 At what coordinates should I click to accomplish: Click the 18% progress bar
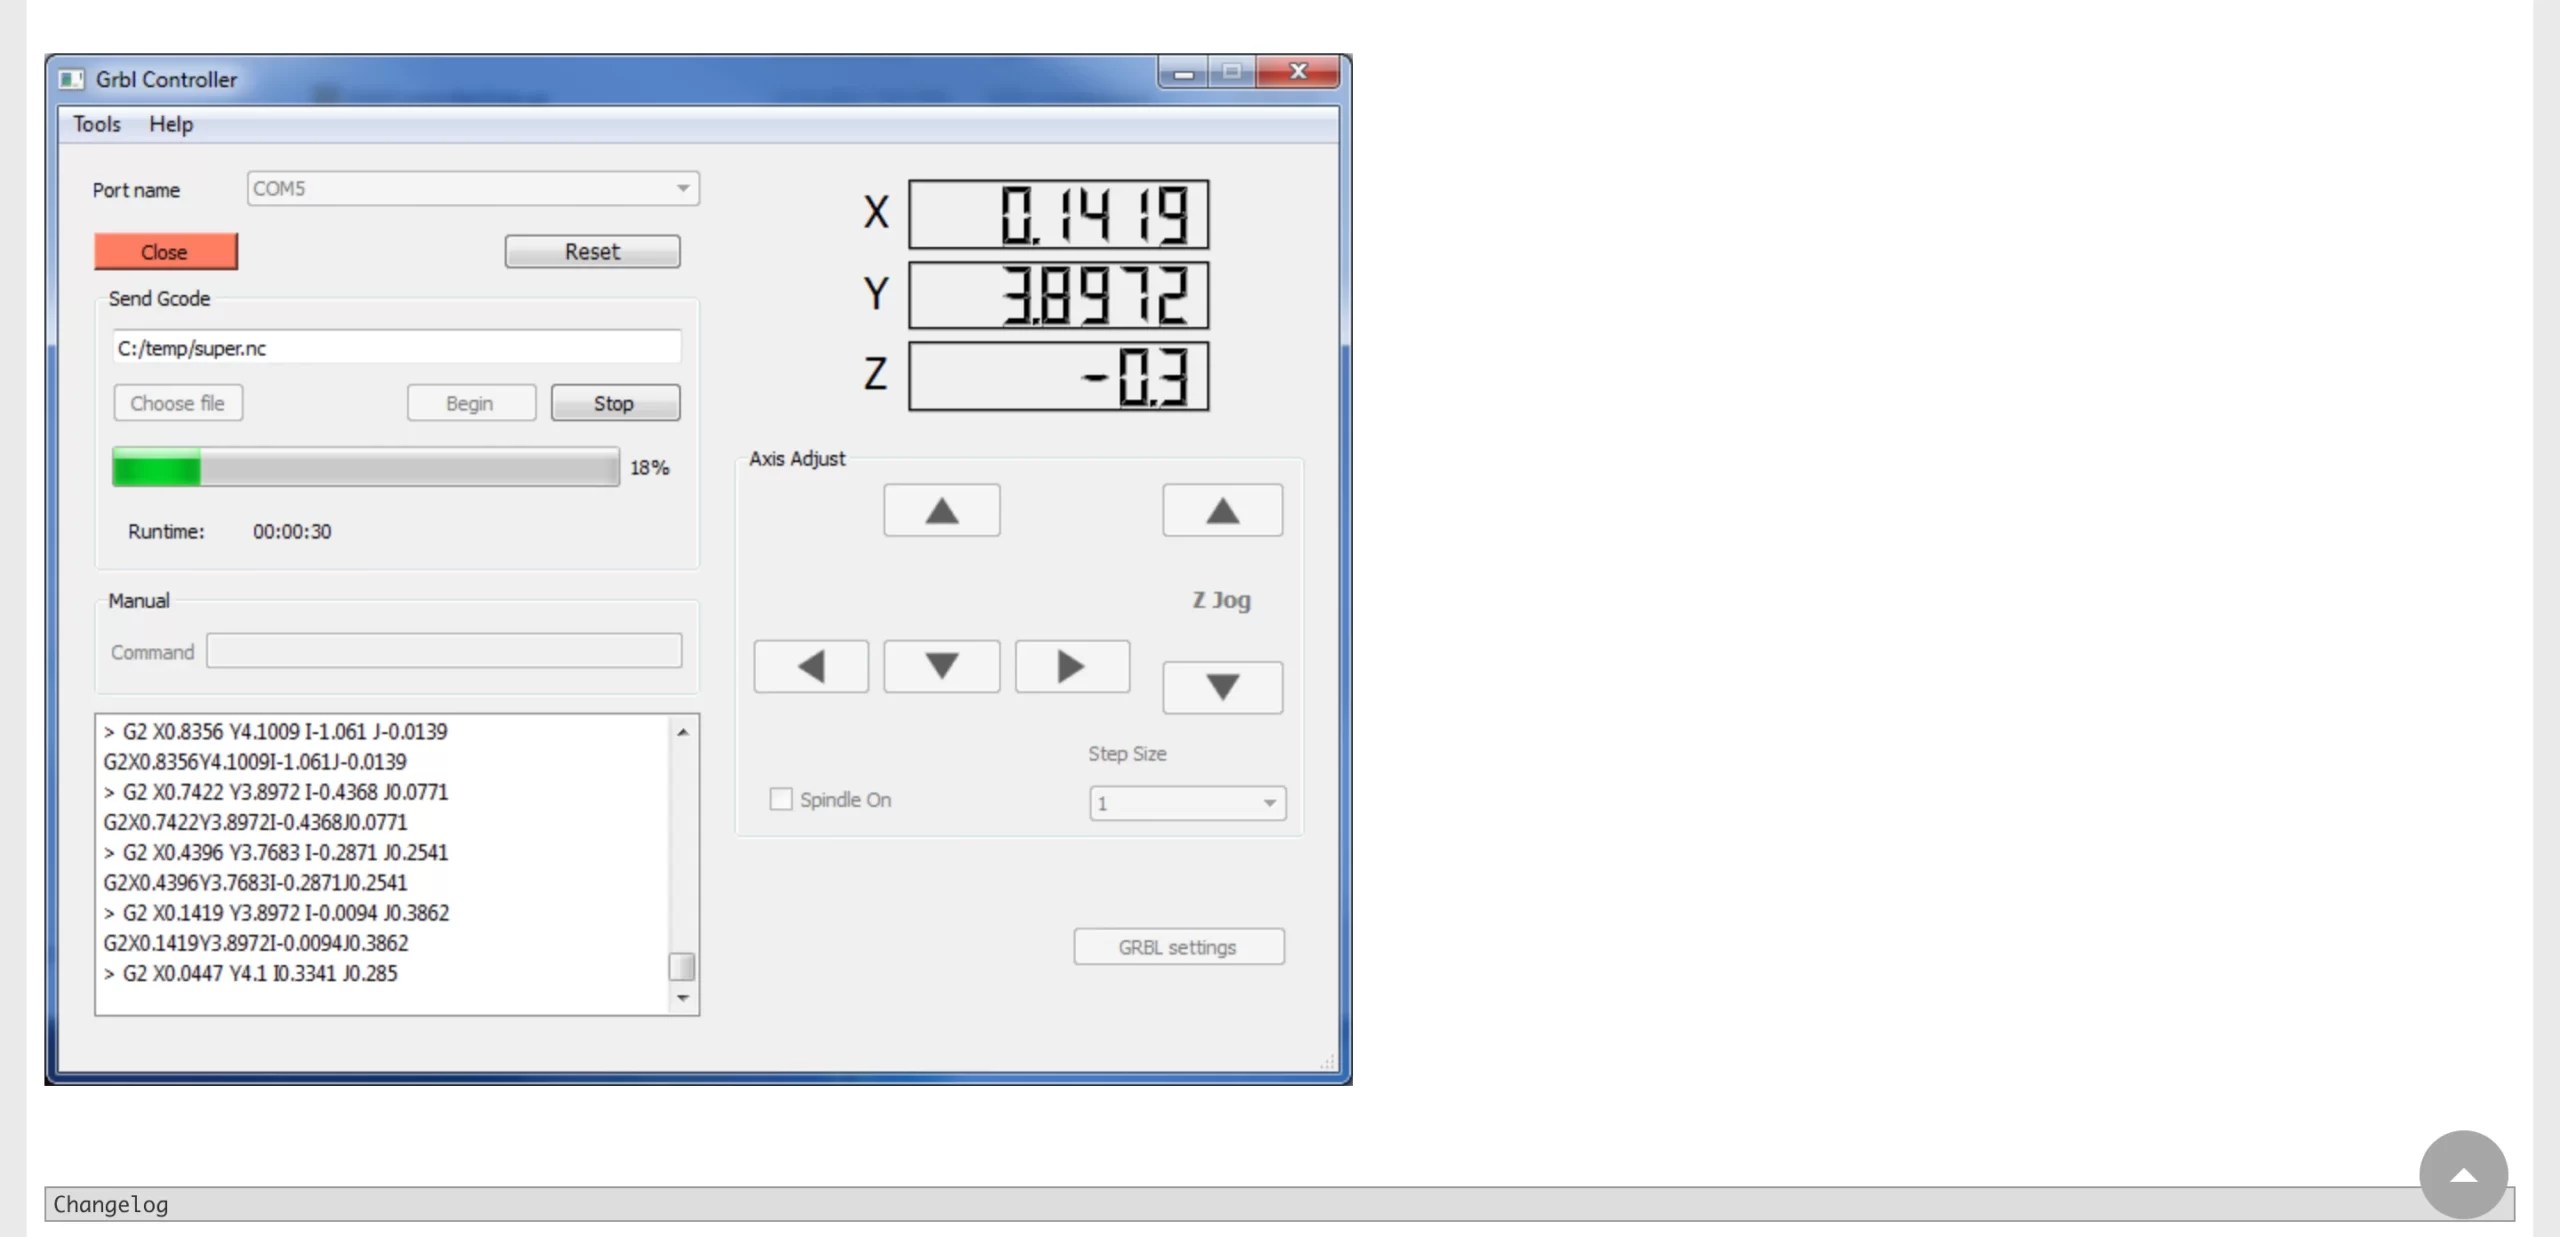[365, 467]
